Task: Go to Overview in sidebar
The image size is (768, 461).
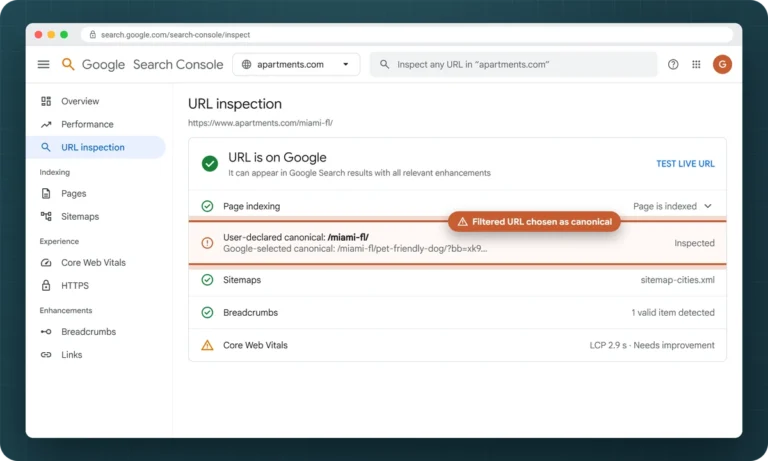Action: pos(80,101)
